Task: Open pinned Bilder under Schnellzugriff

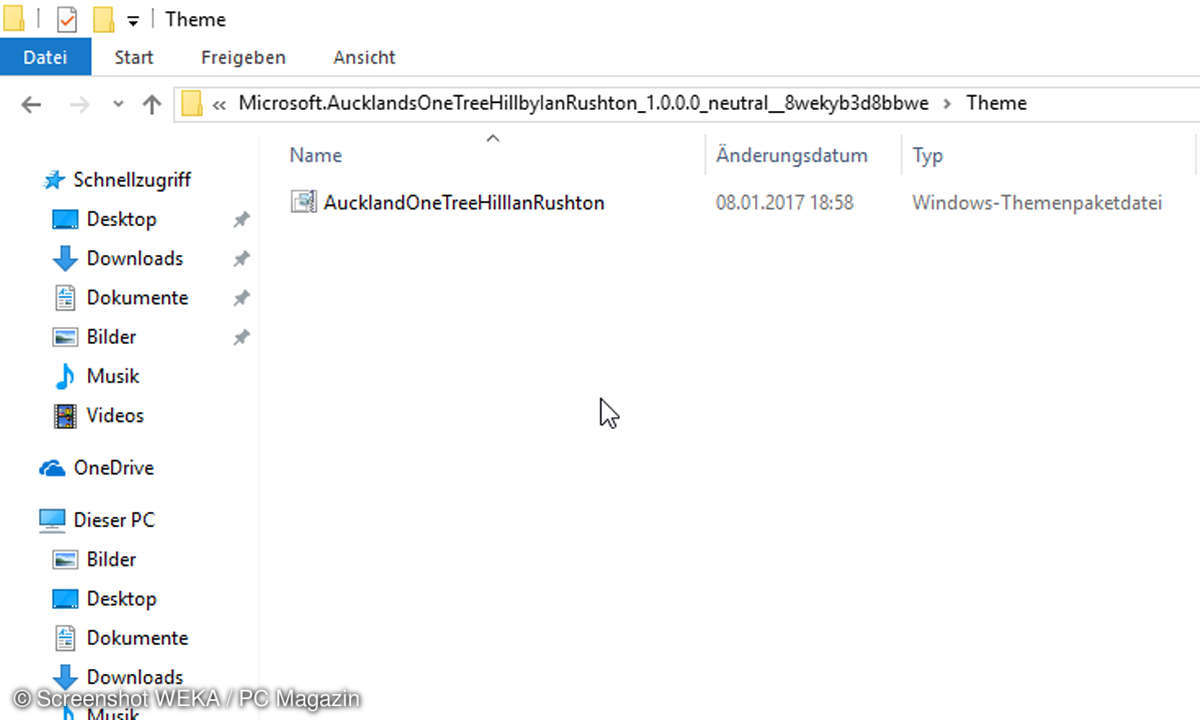Action: point(111,337)
